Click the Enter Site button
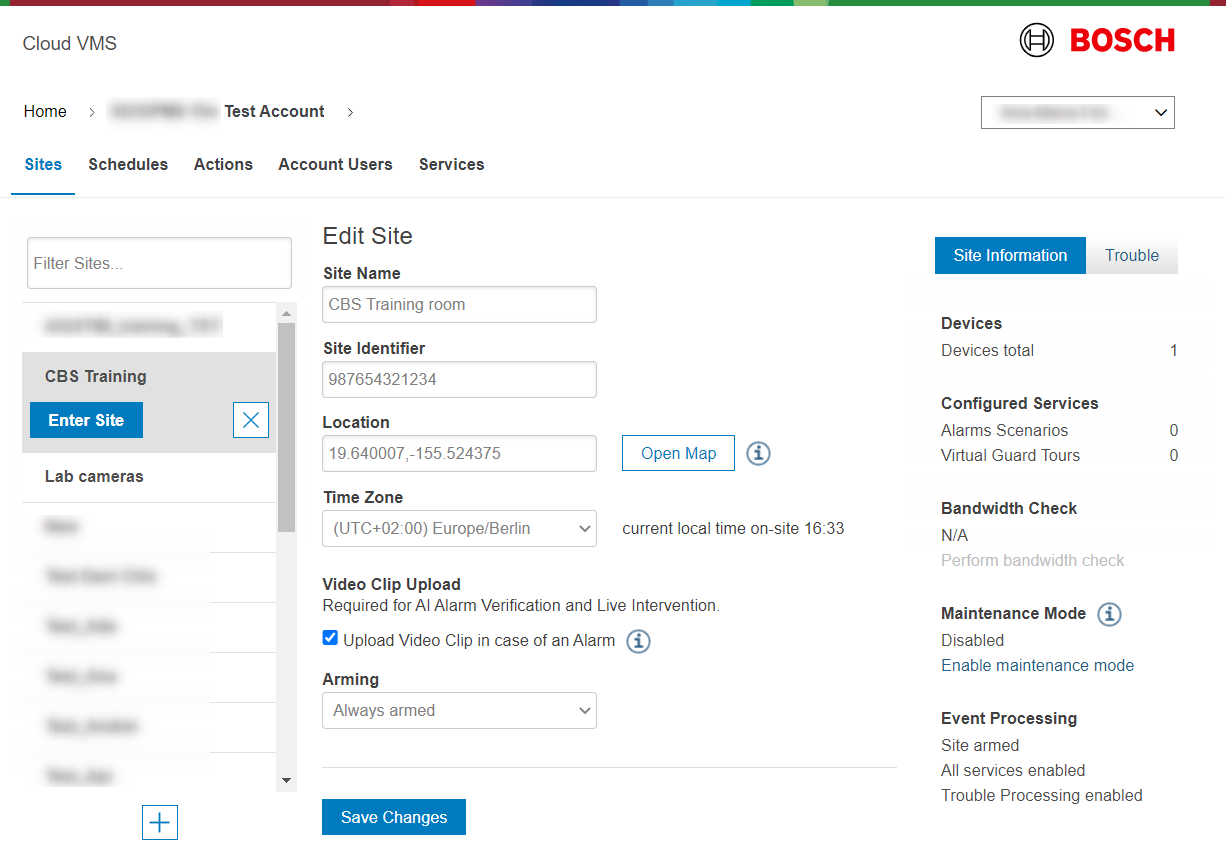 coord(86,421)
